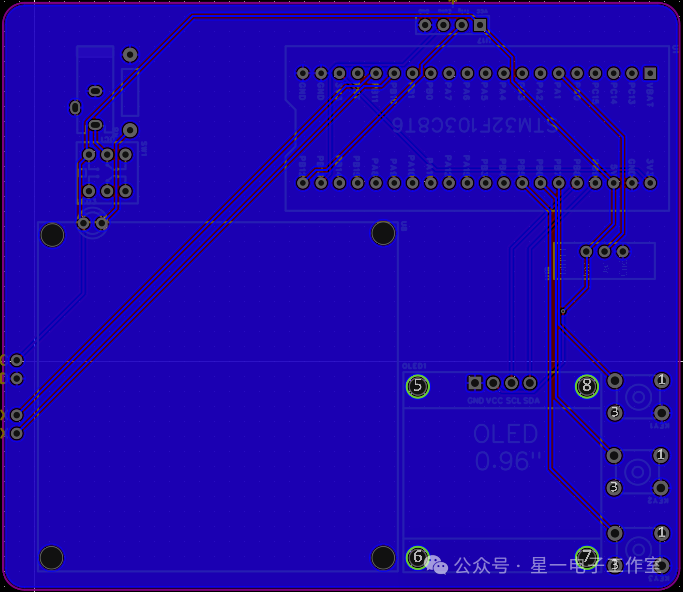
Task: Select the VCC pad of the OLED header
Action: [x=493, y=383]
